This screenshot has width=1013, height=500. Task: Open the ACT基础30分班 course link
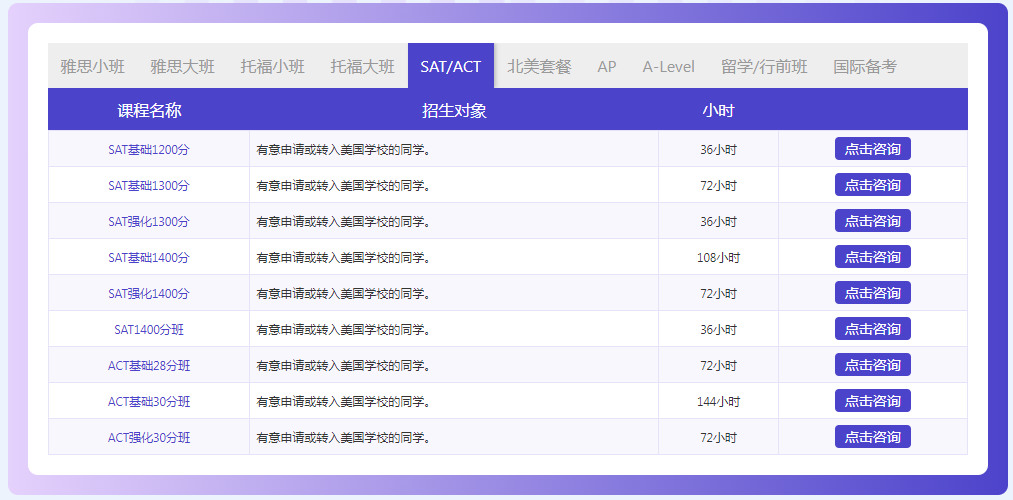[x=149, y=401]
